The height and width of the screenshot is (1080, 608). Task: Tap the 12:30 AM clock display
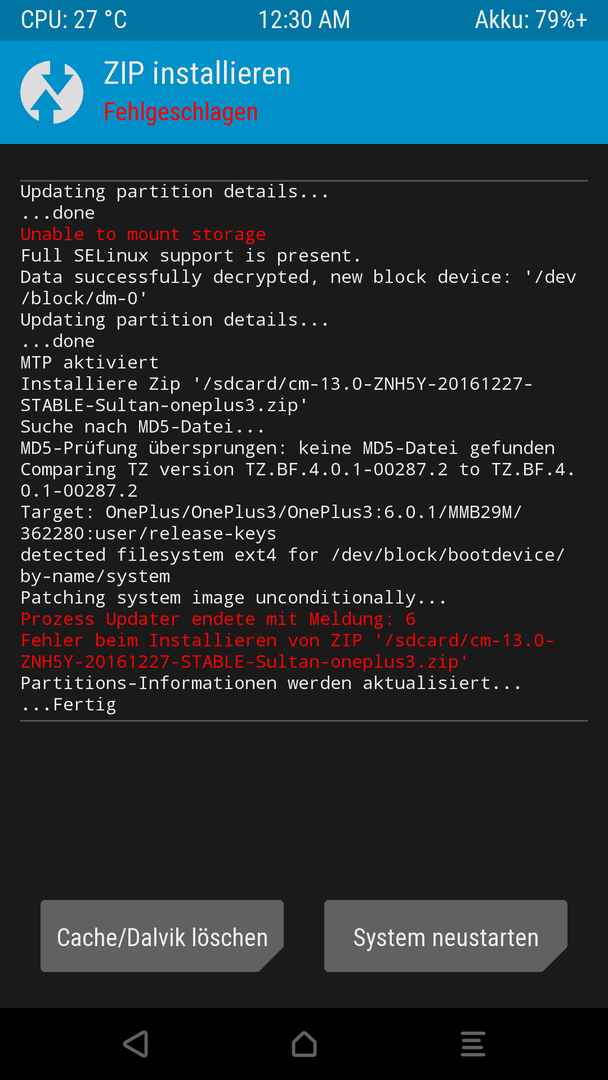pos(304,19)
